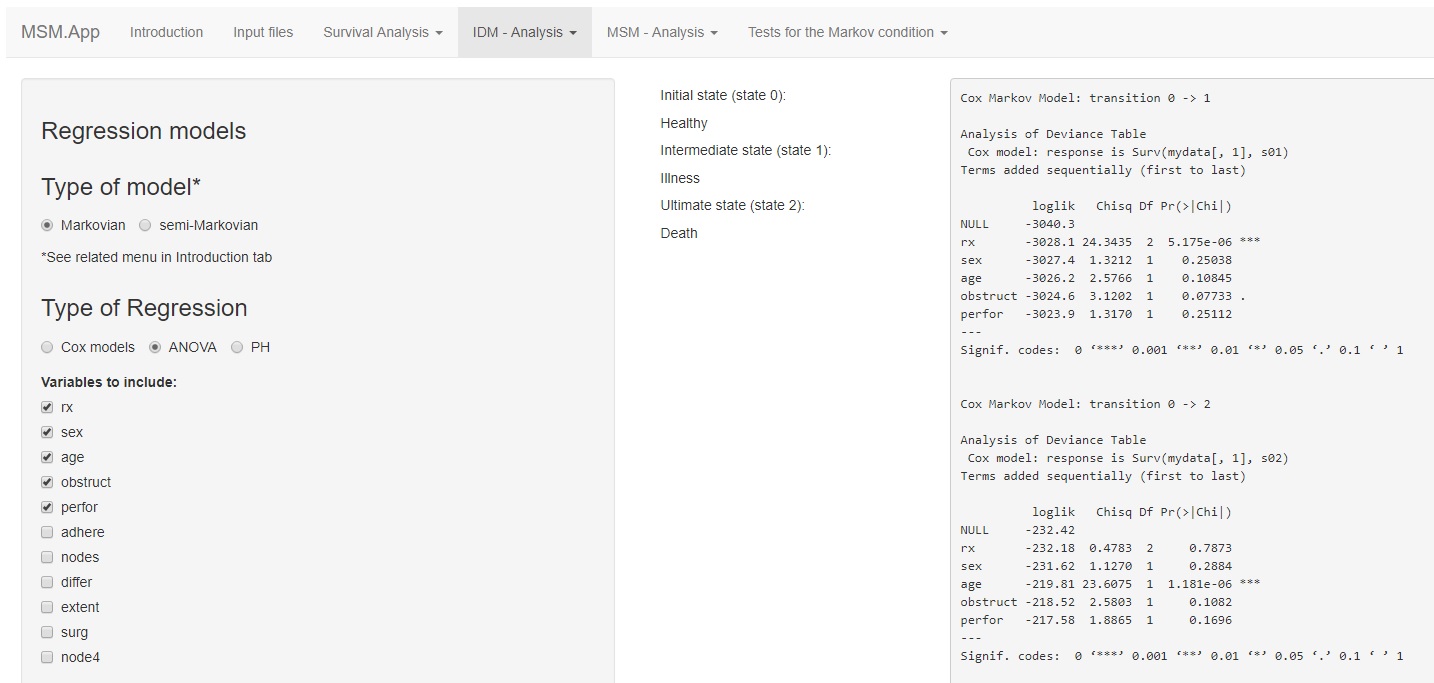Pick the ANOVA regression option
Screen dimensions: 1434x683
[x=155, y=347]
